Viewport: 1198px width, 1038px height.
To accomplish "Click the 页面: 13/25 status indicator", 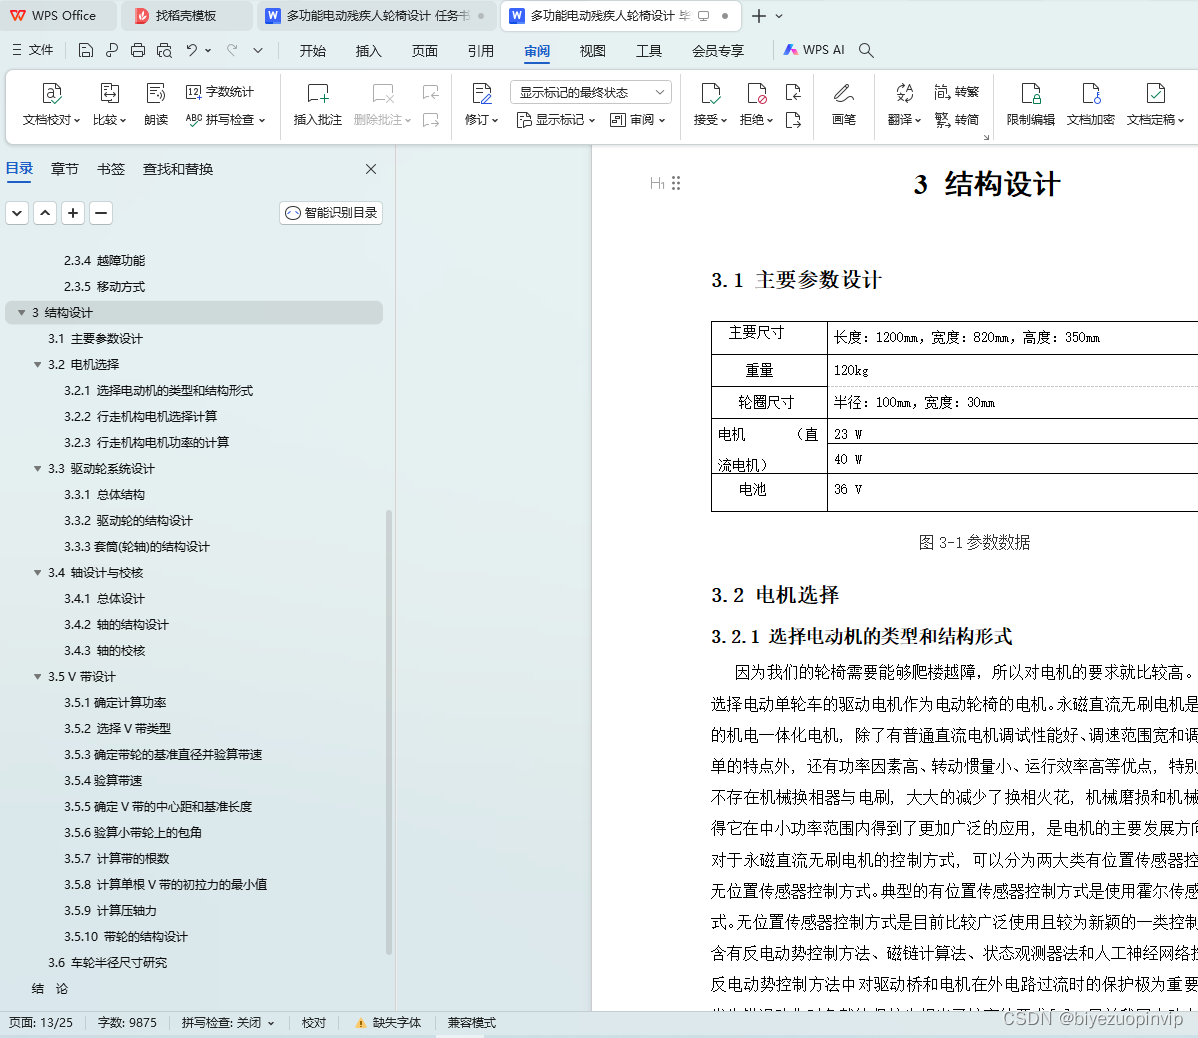I will tap(41, 1023).
